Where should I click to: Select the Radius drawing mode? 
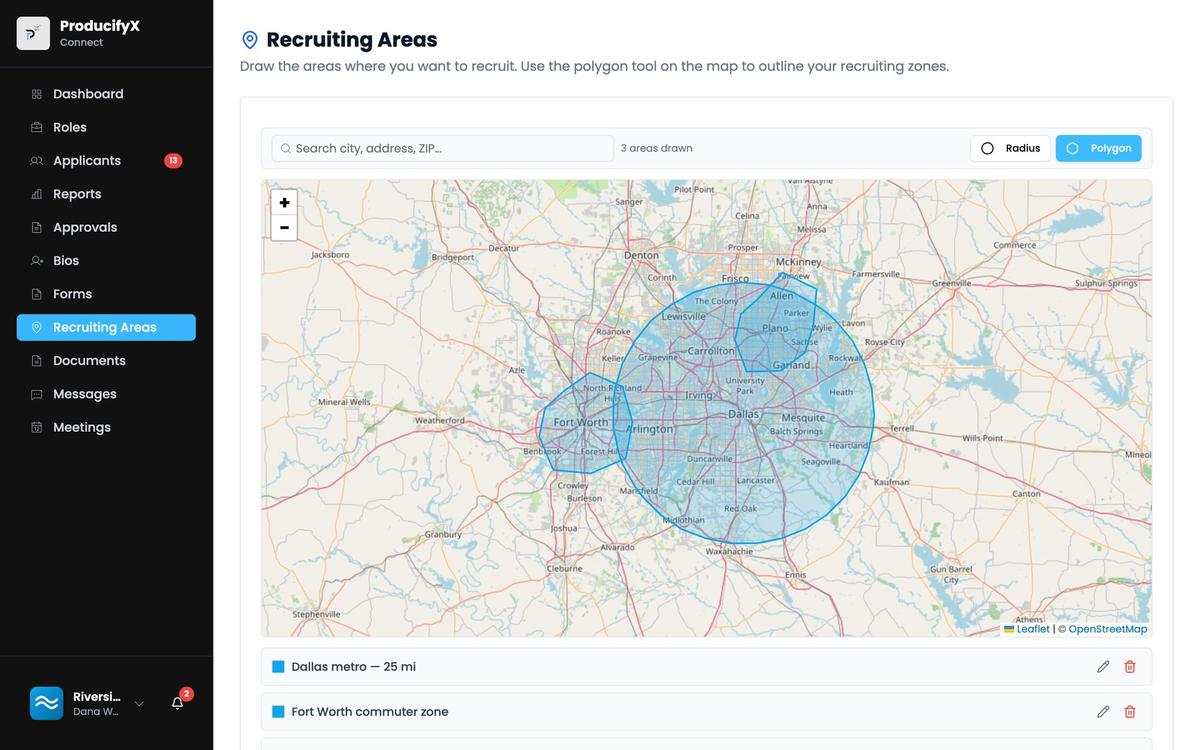pyautogui.click(x=1010, y=148)
